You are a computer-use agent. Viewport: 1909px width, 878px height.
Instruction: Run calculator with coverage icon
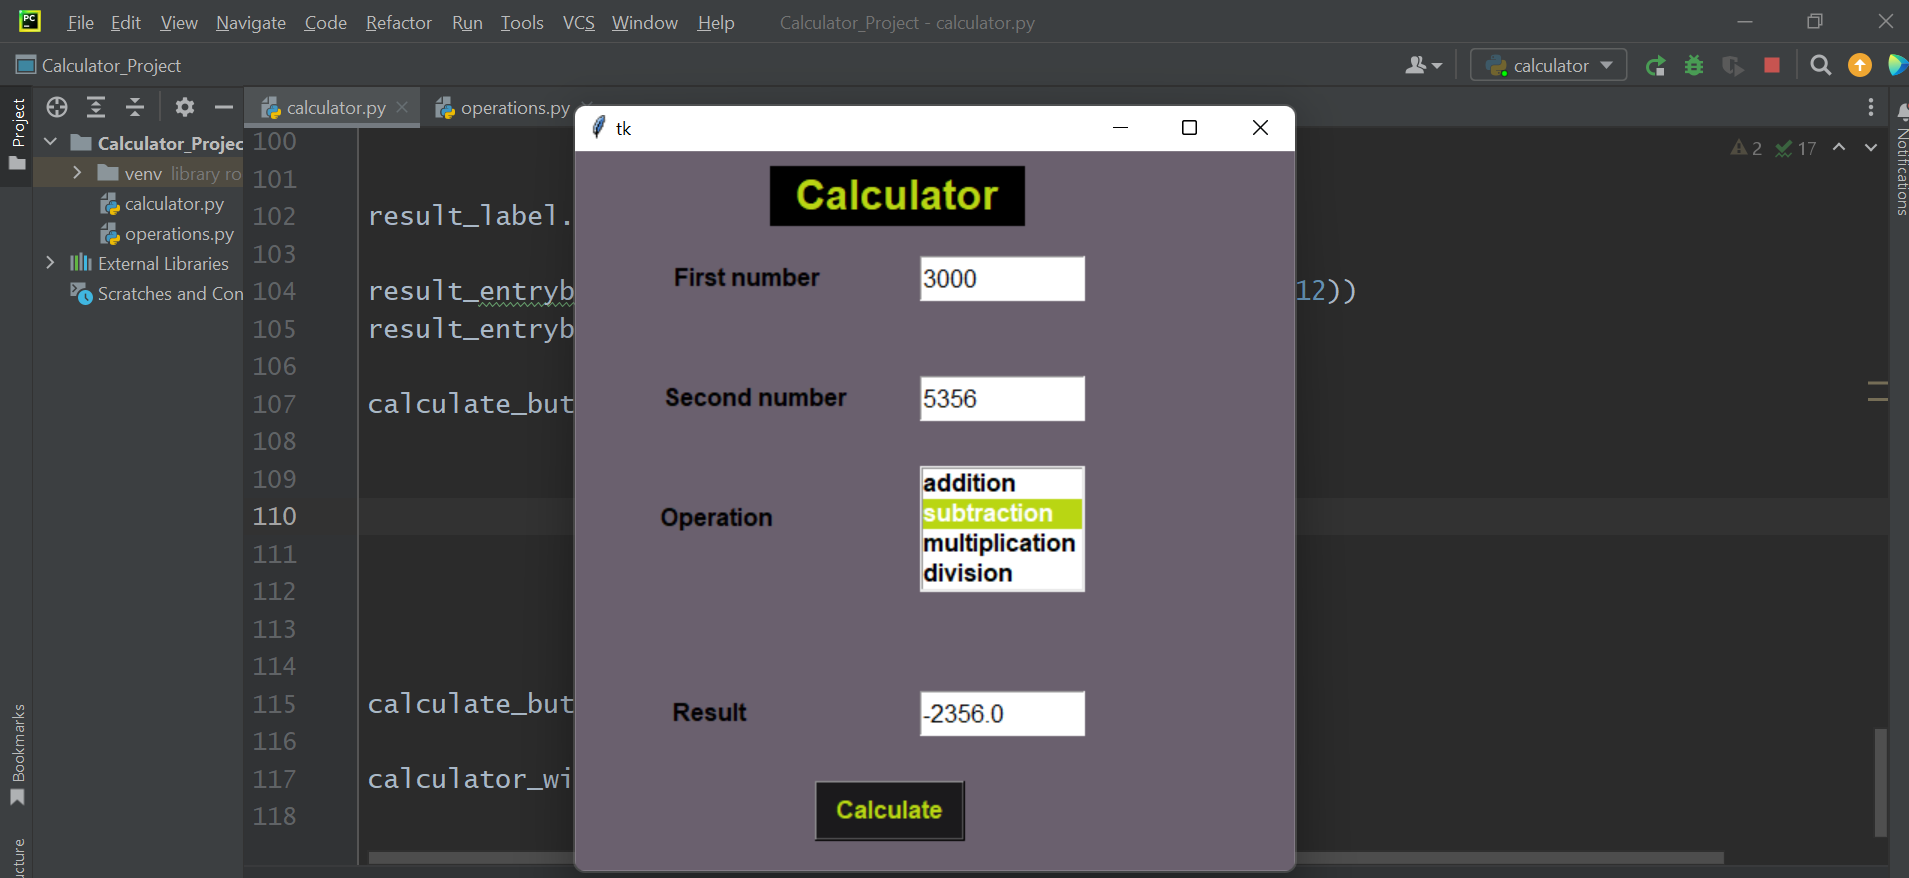1733,66
